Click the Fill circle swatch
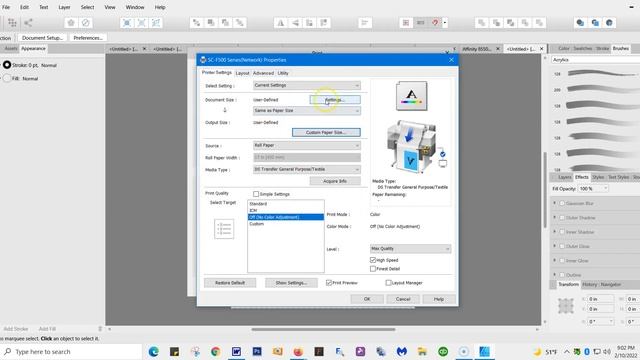 pyautogui.click(x=7, y=78)
